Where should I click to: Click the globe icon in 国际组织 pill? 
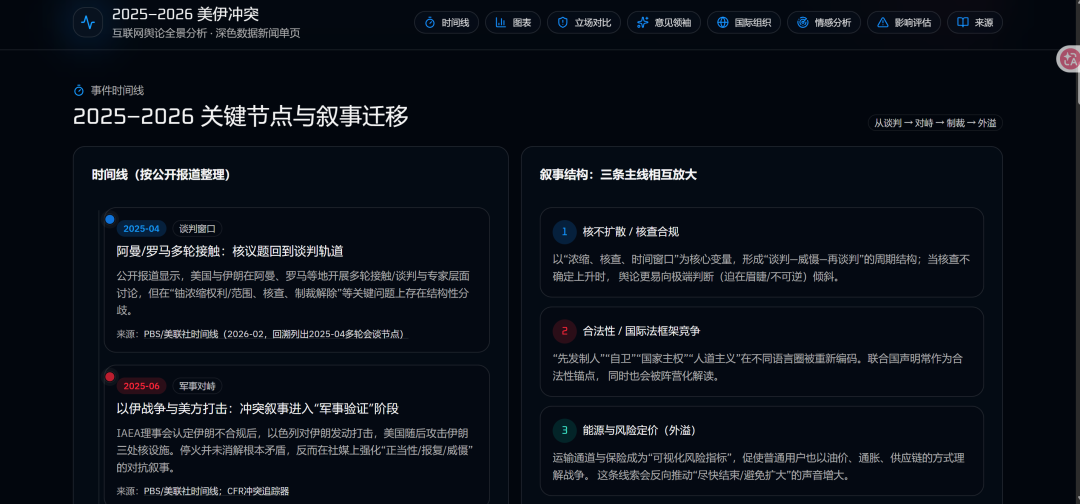tap(723, 23)
